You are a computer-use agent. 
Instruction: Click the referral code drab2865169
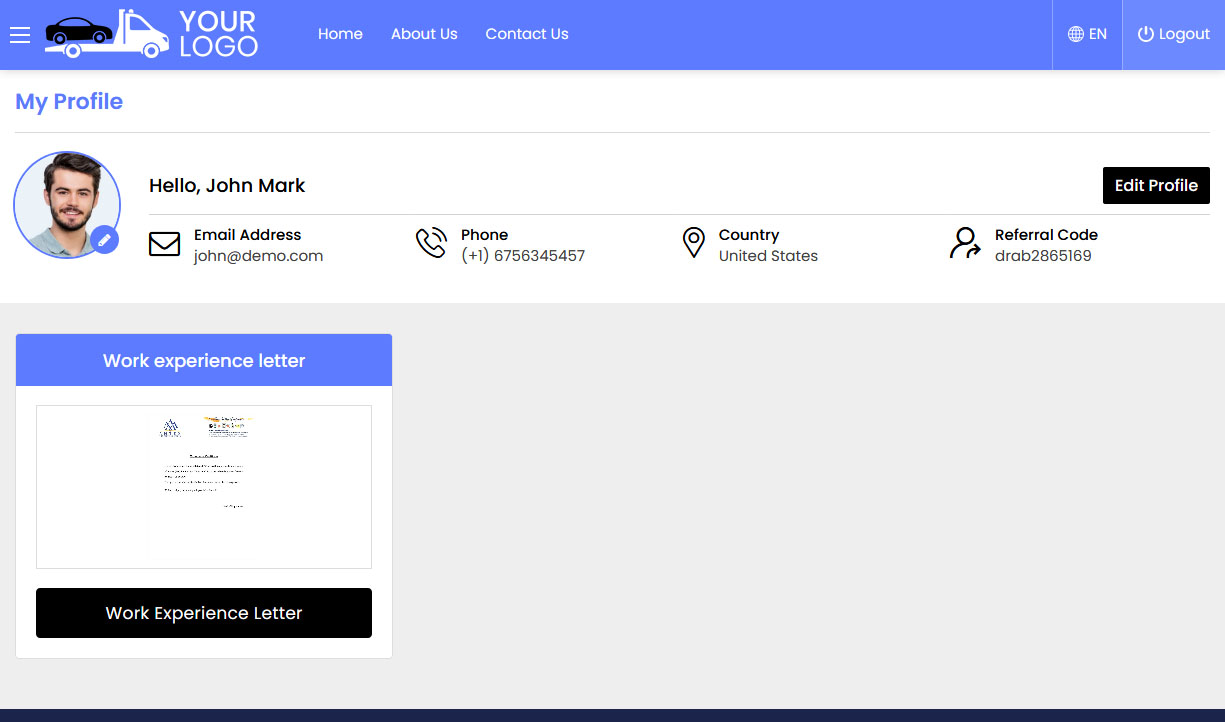1043,256
